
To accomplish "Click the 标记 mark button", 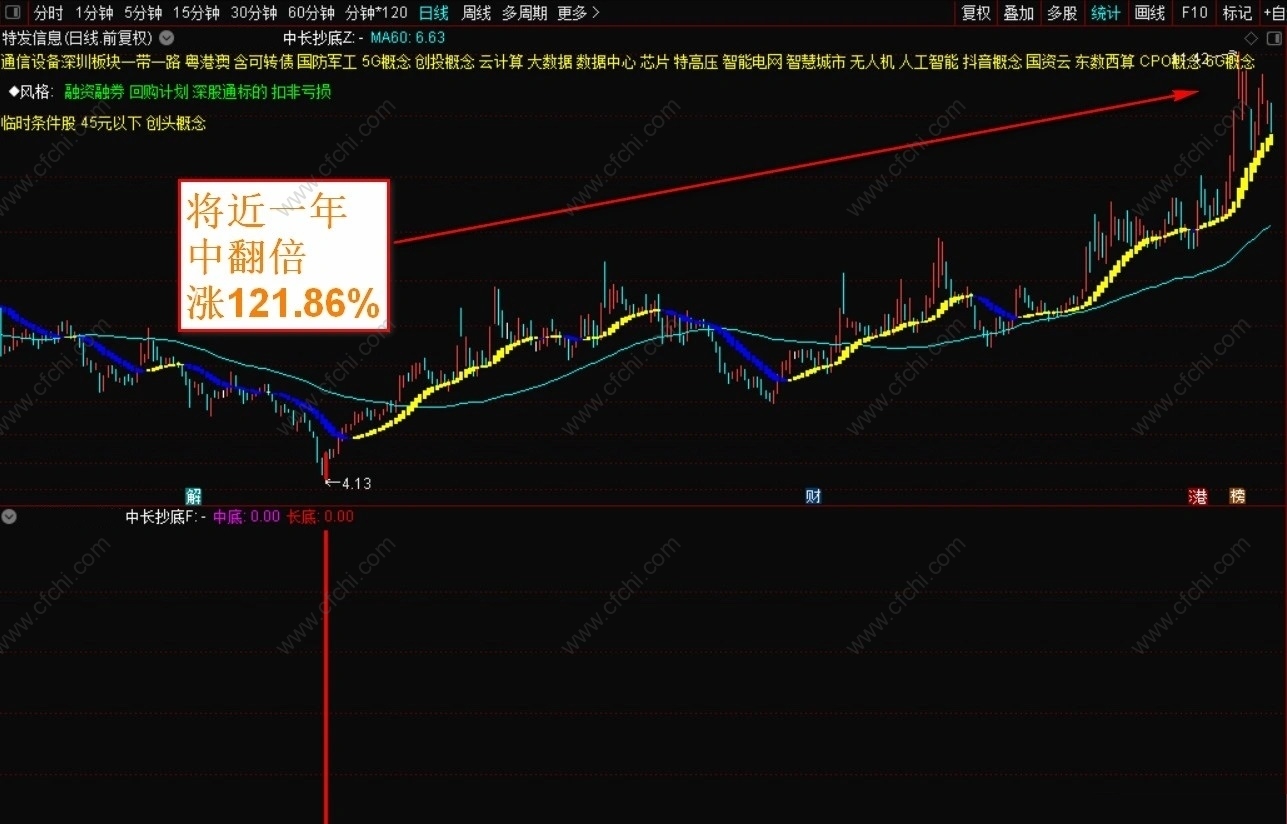I will coord(1237,13).
